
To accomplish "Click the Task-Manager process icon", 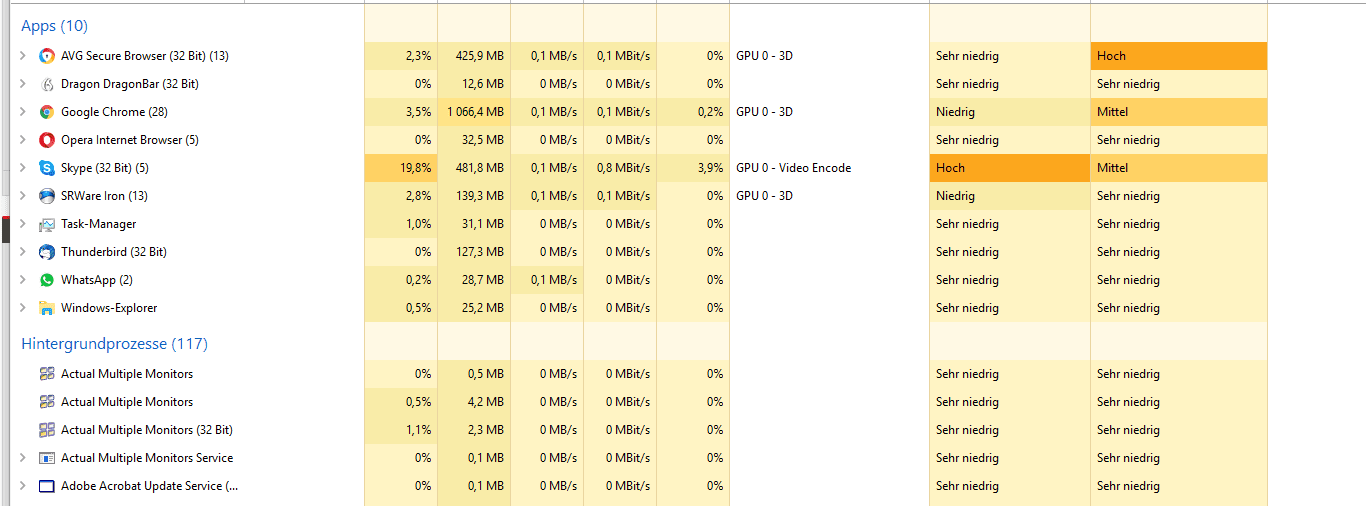I will pyautogui.click(x=46, y=224).
